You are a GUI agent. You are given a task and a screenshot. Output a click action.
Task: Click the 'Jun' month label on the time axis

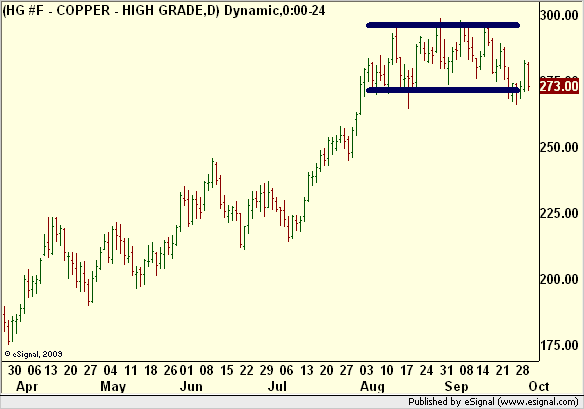click(191, 386)
